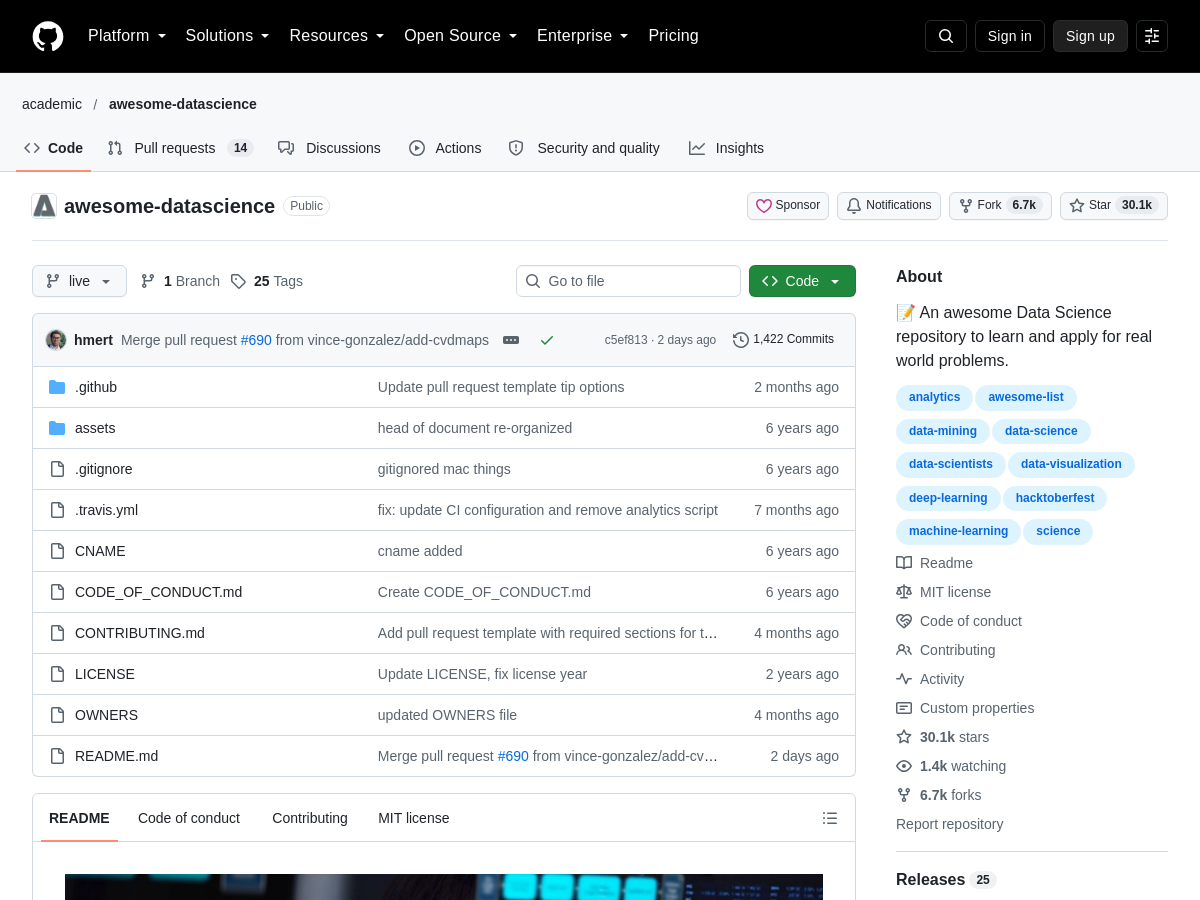1200x900 pixels.
Task: Open the c5ef813 commit hash
Action: tap(626, 340)
